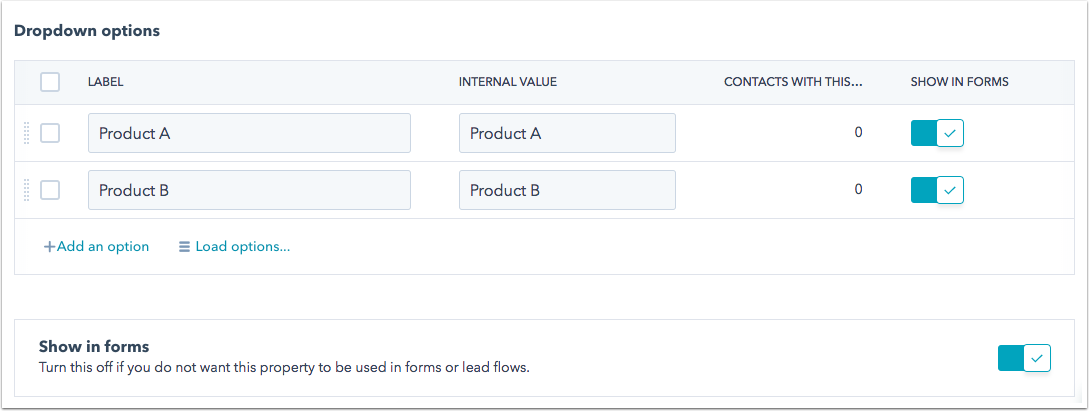Click the checkmark on Product B's forms toggle
Viewport: 1089px width, 411px height.
950,190
